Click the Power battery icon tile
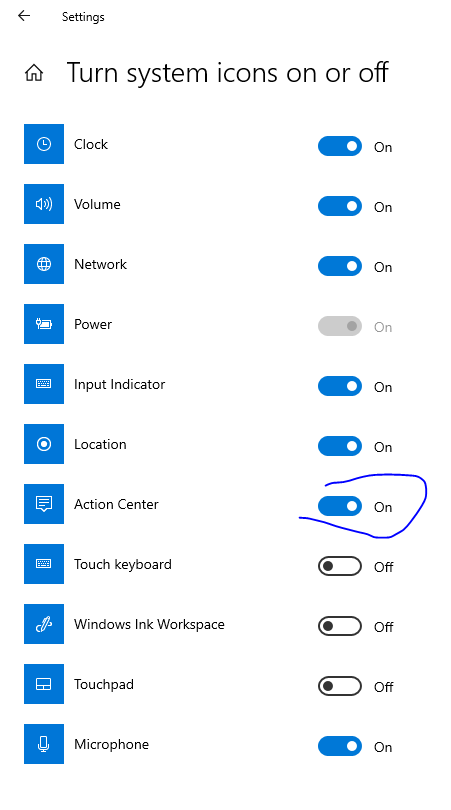This screenshot has width=451, height=810. pyautogui.click(x=44, y=324)
